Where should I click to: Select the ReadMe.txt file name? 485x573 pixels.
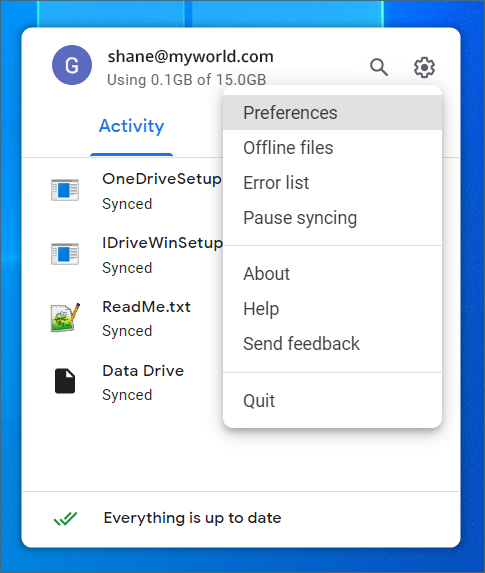[147, 307]
